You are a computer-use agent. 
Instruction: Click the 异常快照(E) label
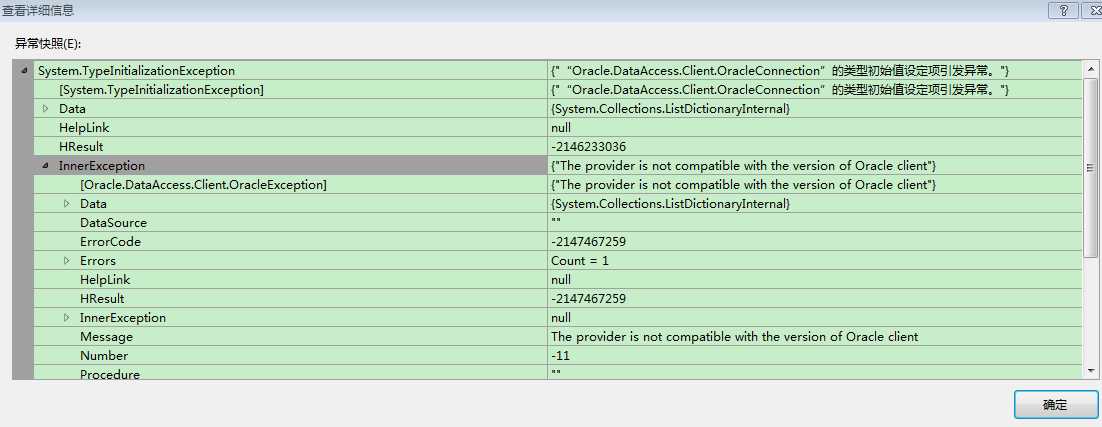pyautogui.click(x=48, y=44)
